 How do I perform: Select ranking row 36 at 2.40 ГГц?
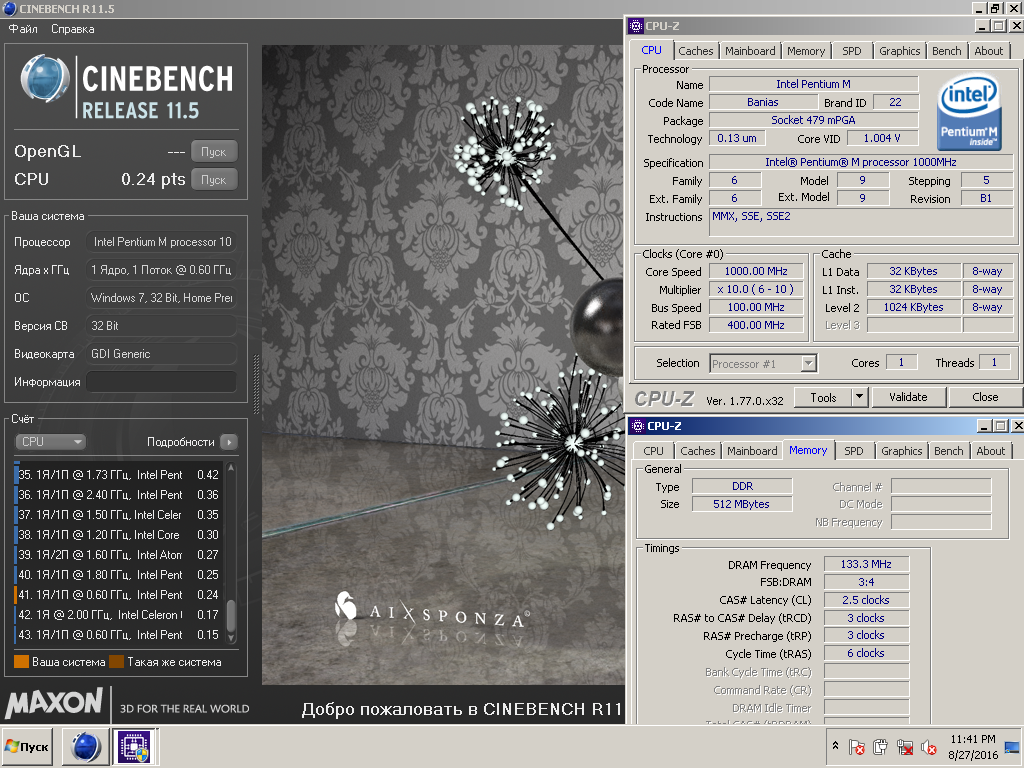119,495
